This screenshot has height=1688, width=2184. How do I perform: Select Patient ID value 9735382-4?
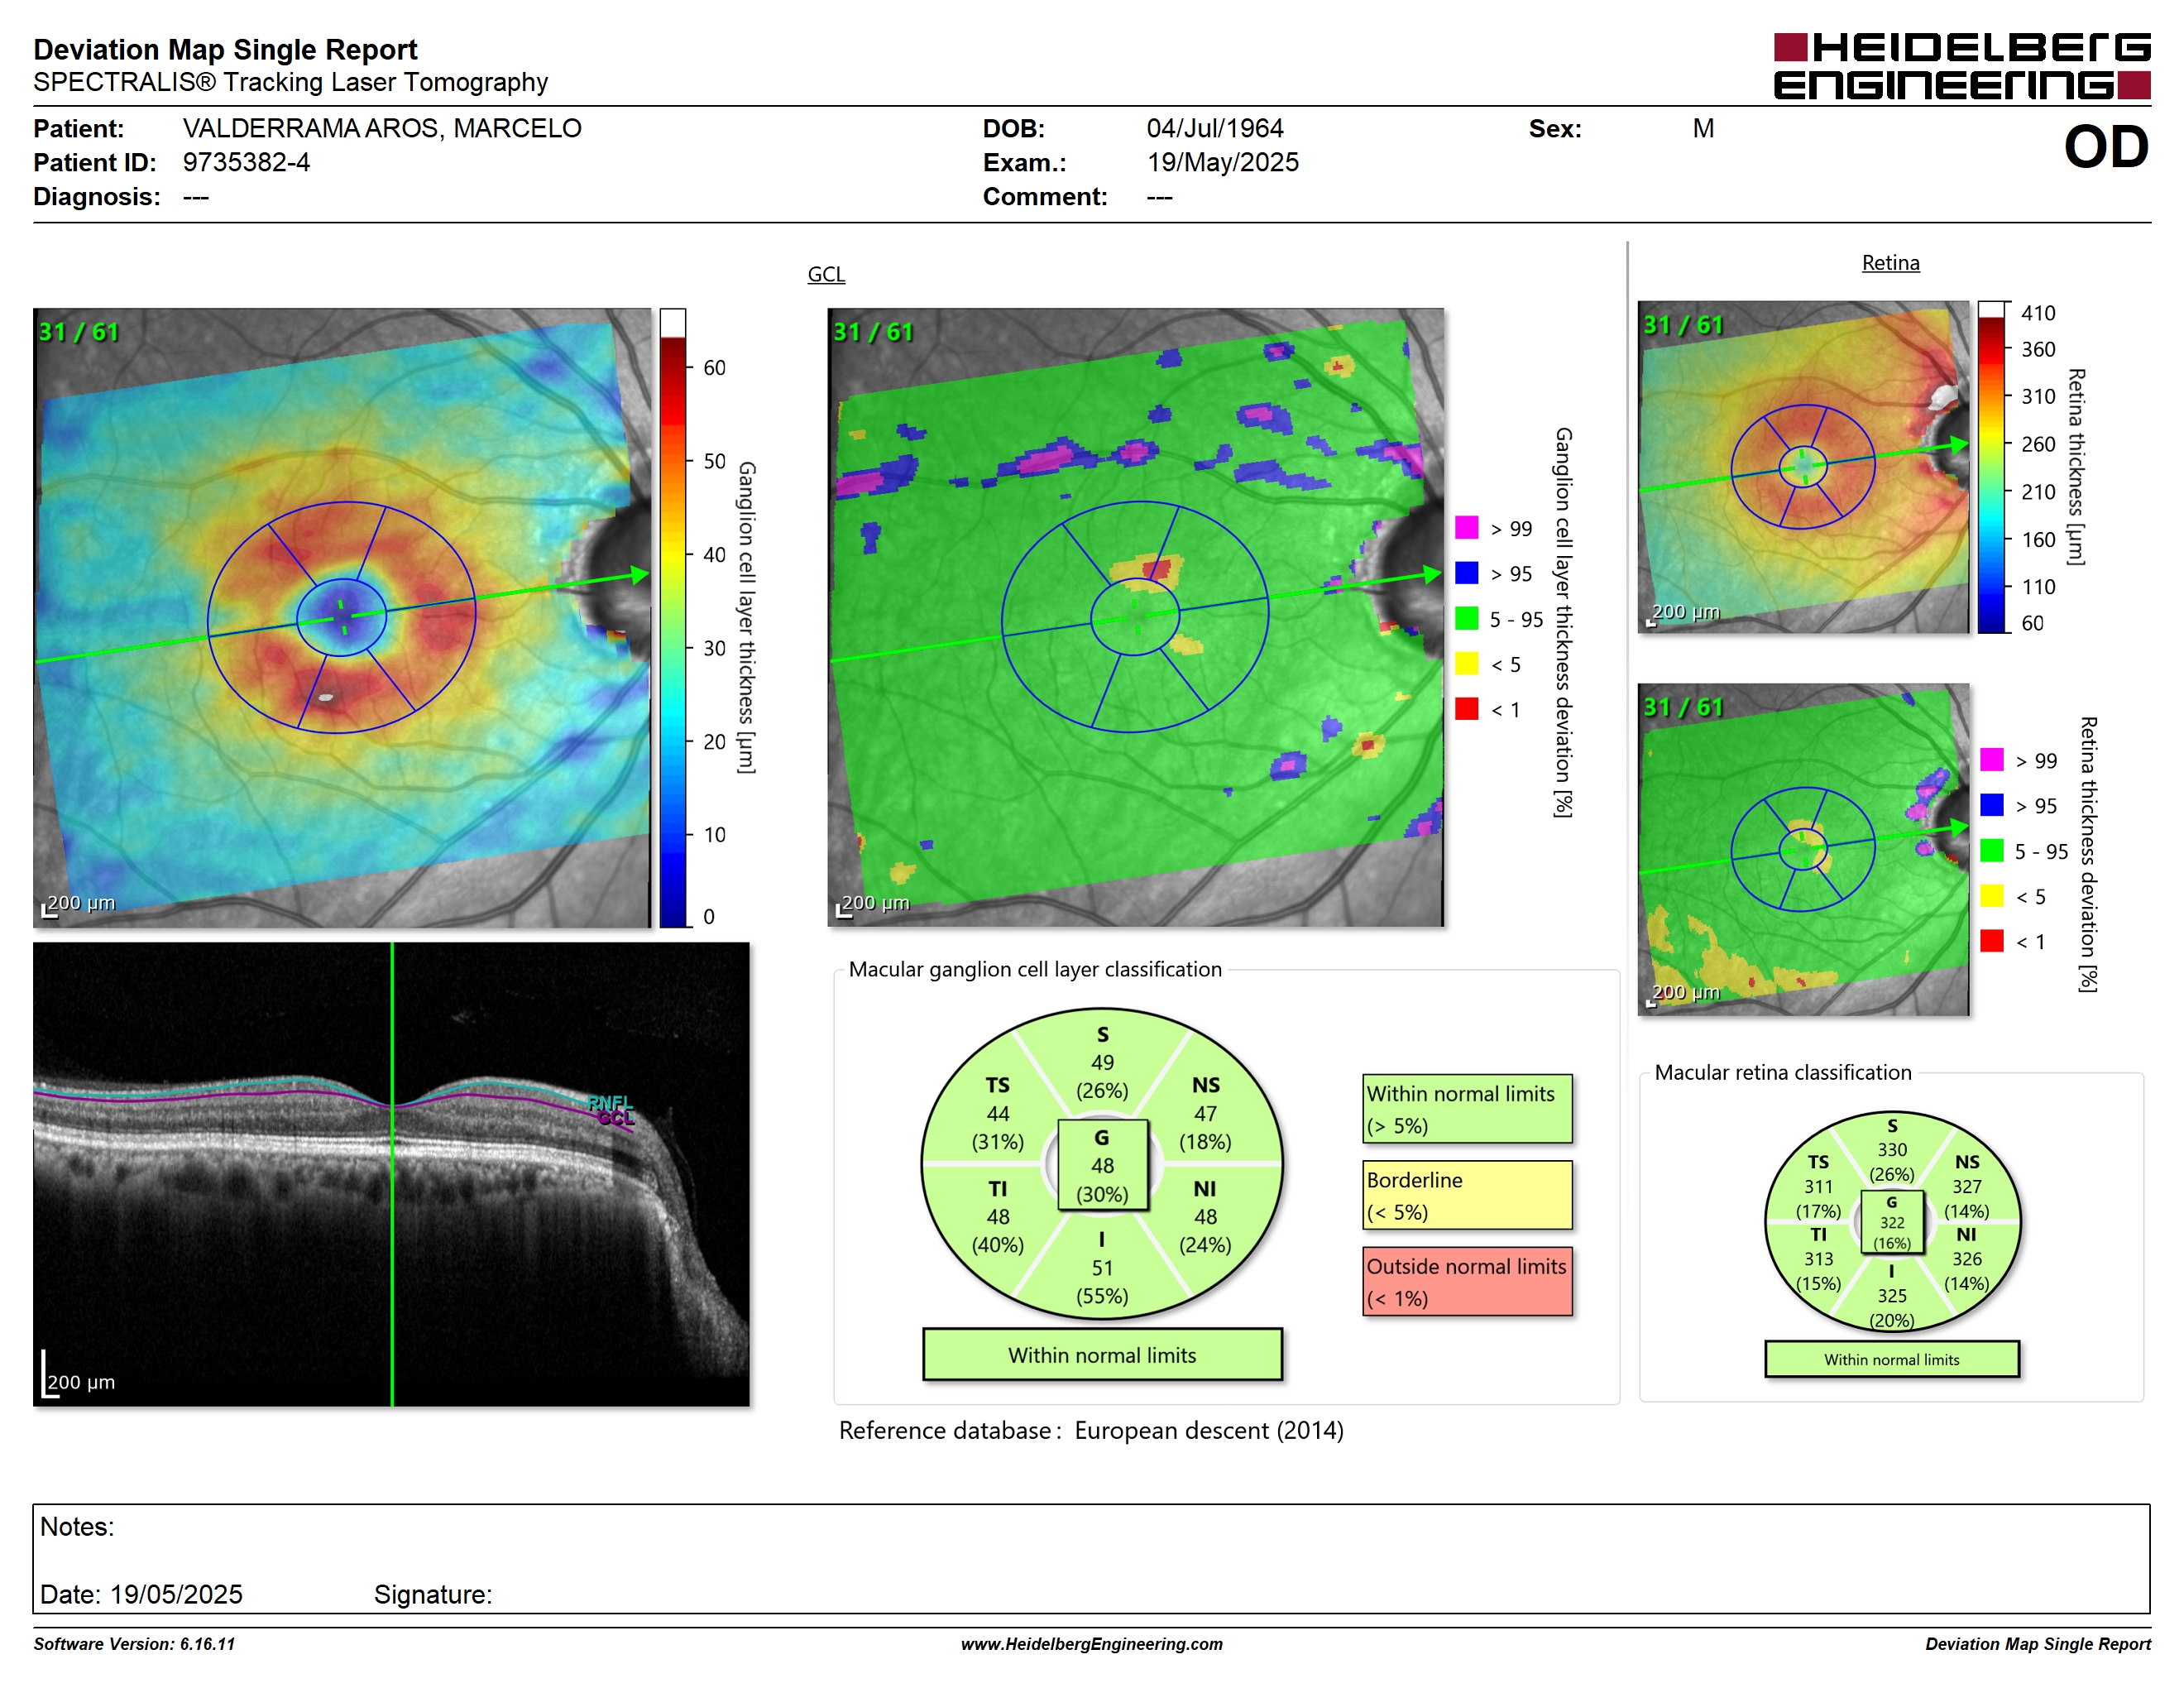point(246,162)
